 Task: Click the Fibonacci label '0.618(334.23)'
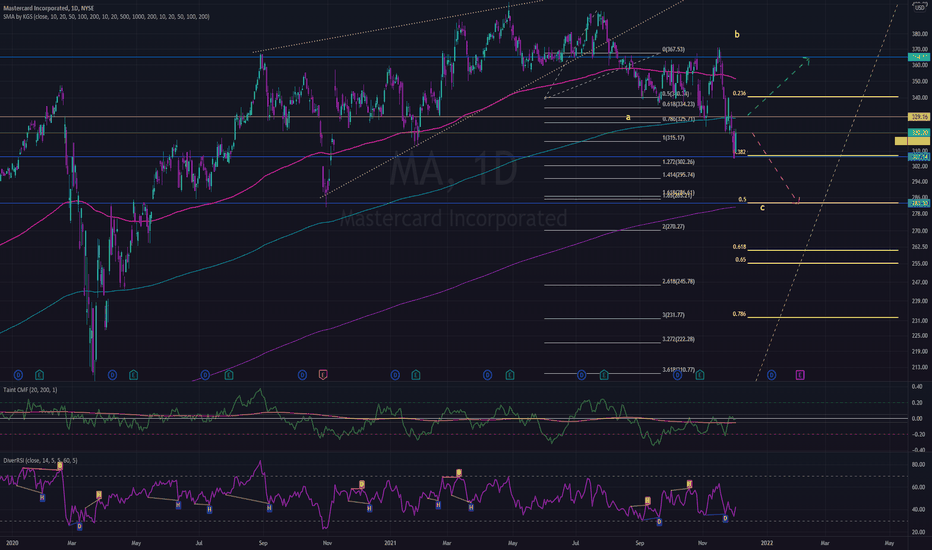(x=678, y=104)
